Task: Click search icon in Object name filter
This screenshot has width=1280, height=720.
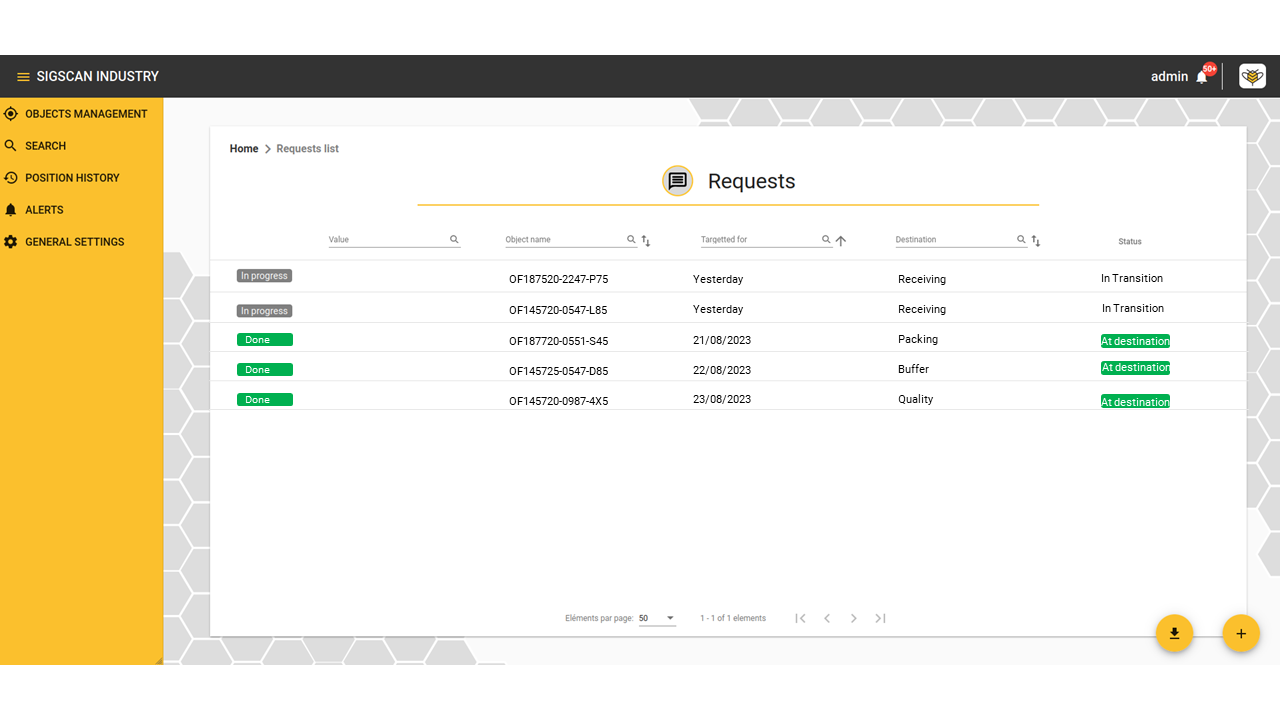Action: tap(631, 240)
